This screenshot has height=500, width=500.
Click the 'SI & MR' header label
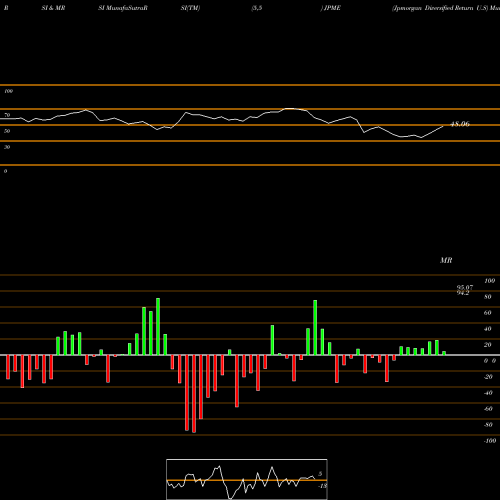coord(53,8)
